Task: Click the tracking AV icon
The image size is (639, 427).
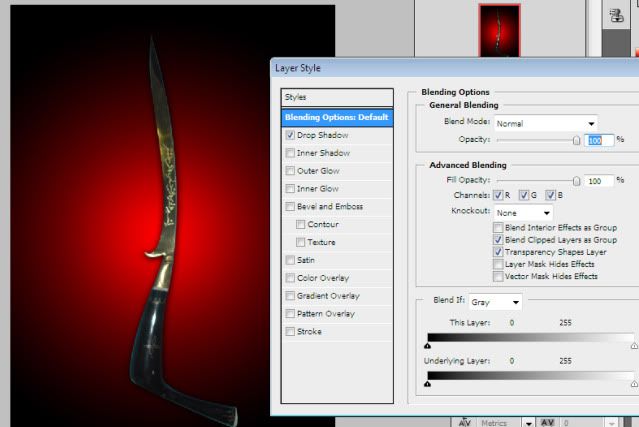Action: click(548, 423)
